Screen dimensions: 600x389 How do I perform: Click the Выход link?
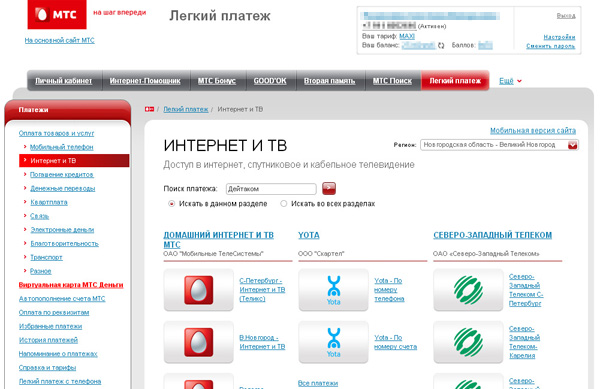tap(566, 16)
